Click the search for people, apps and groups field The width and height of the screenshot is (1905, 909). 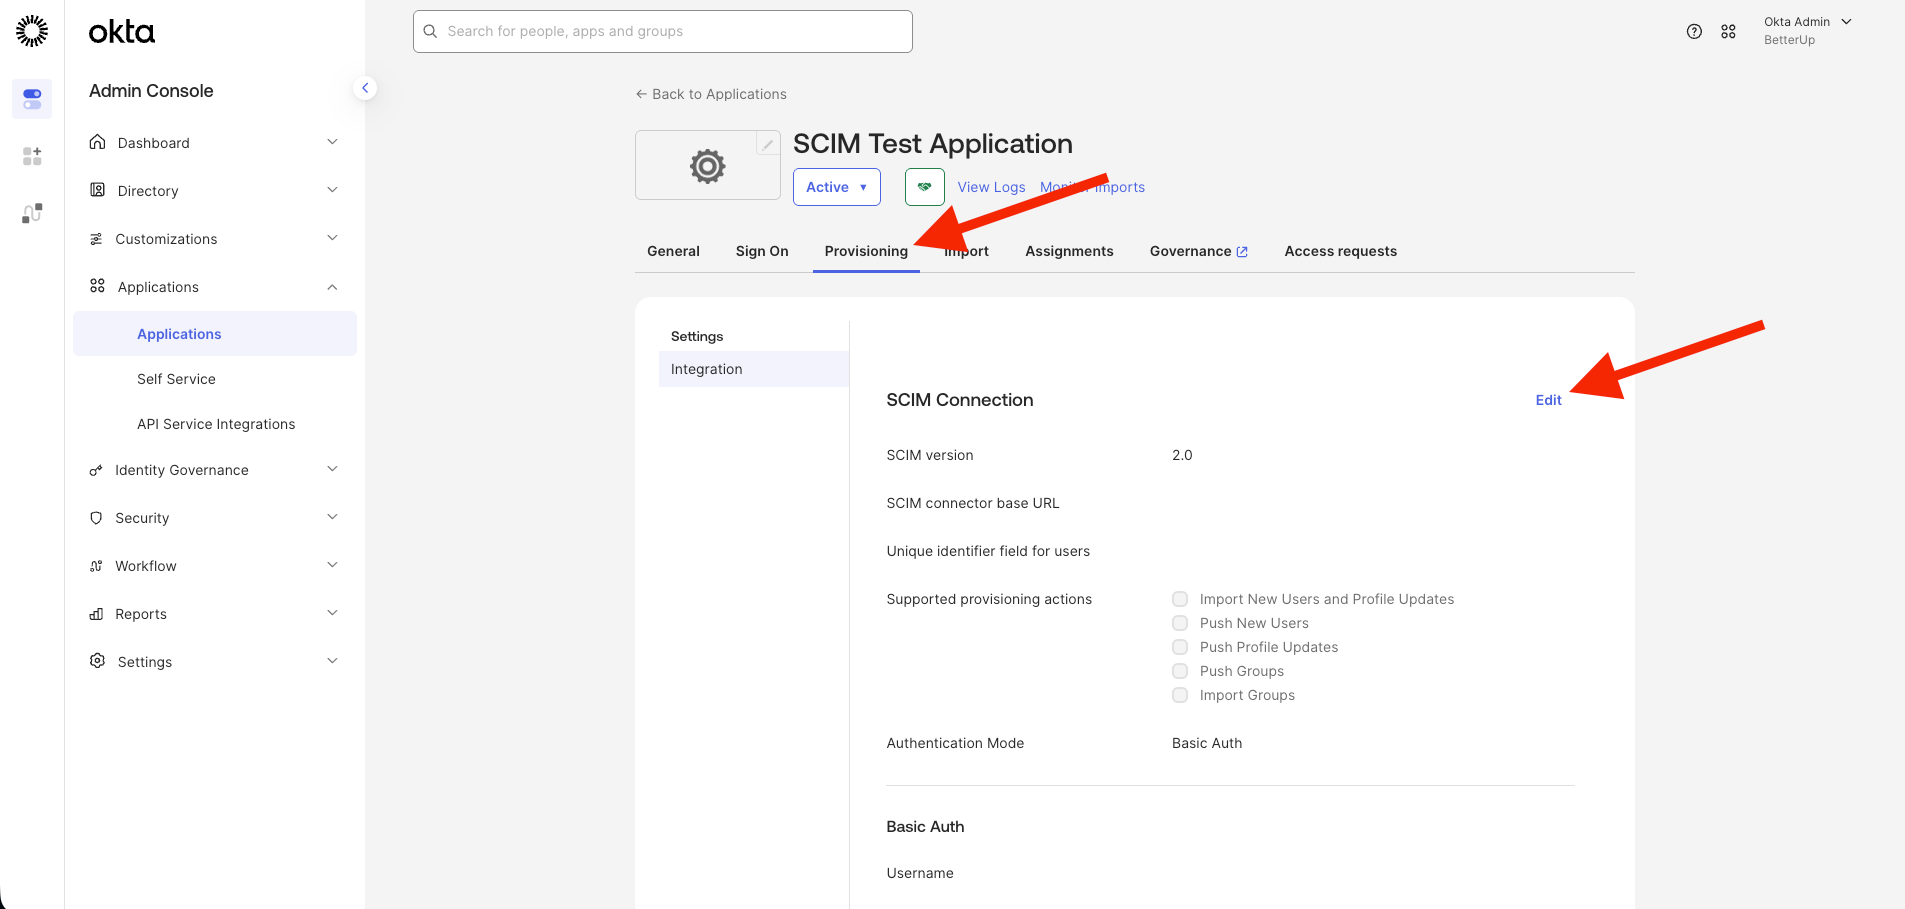click(x=663, y=31)
